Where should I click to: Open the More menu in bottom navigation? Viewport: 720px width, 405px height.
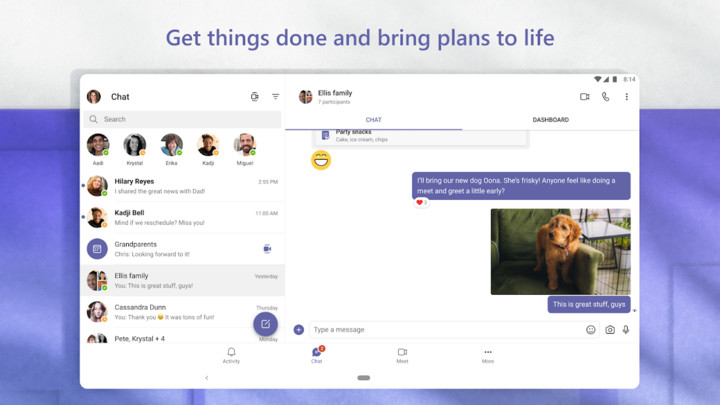488,355
